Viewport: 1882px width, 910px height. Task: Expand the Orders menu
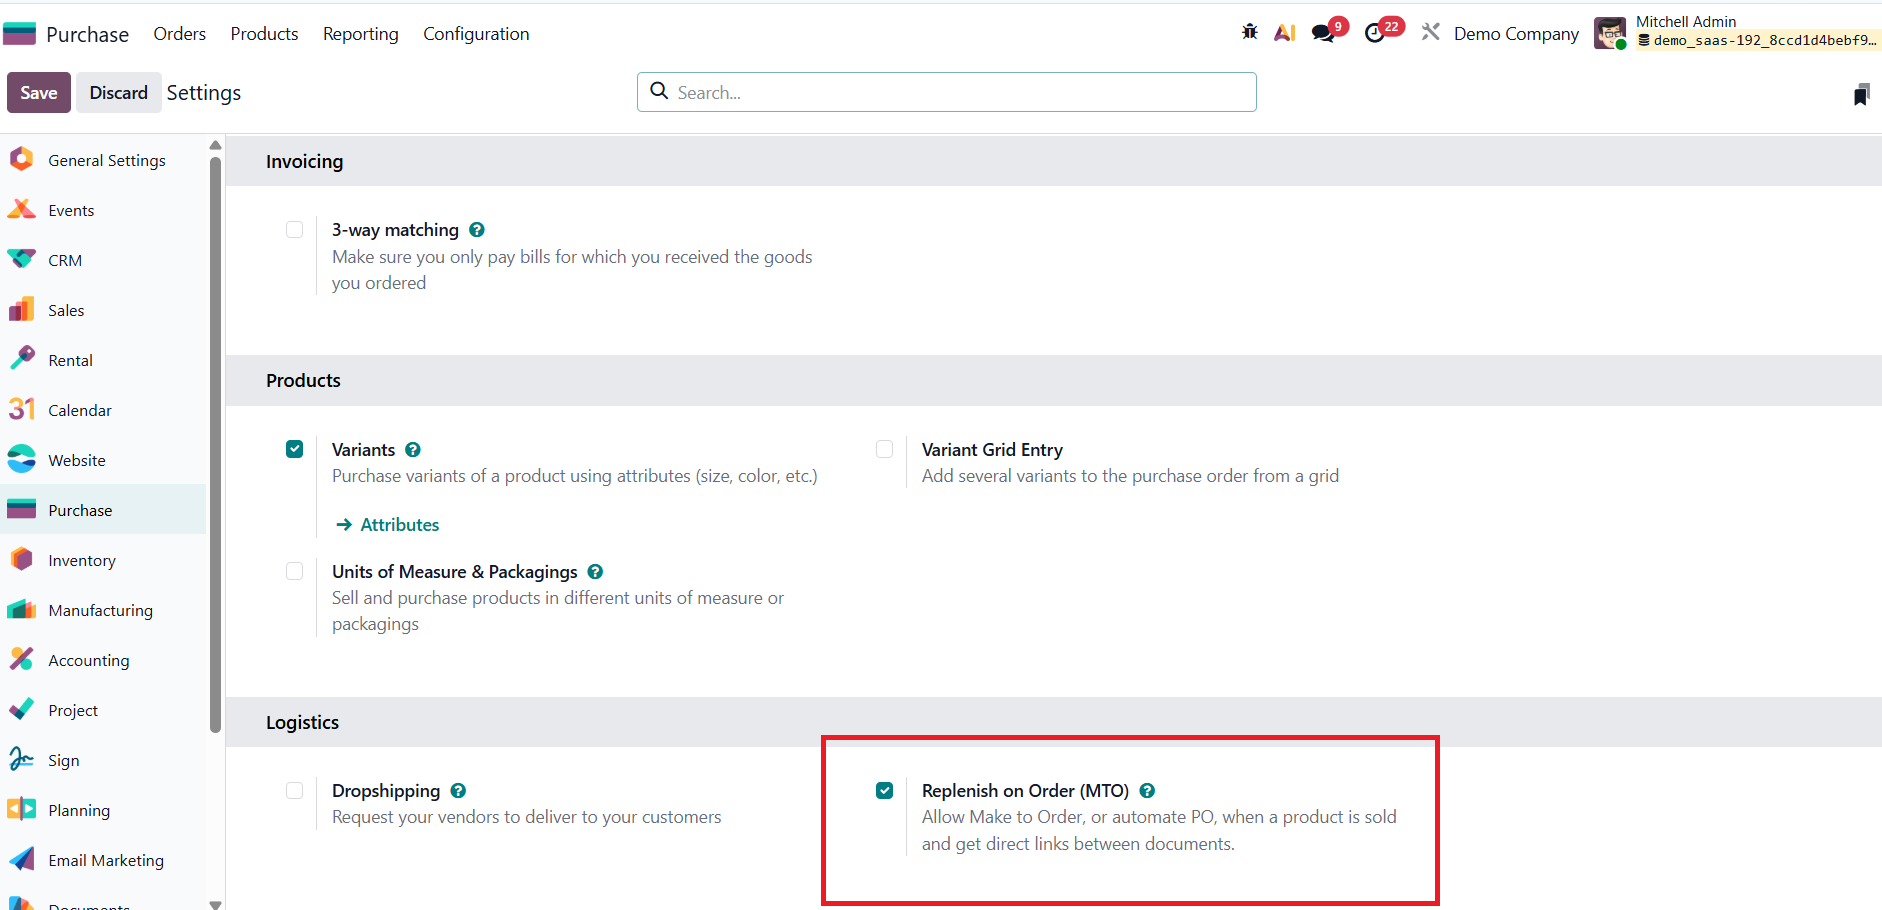(179, 34)
